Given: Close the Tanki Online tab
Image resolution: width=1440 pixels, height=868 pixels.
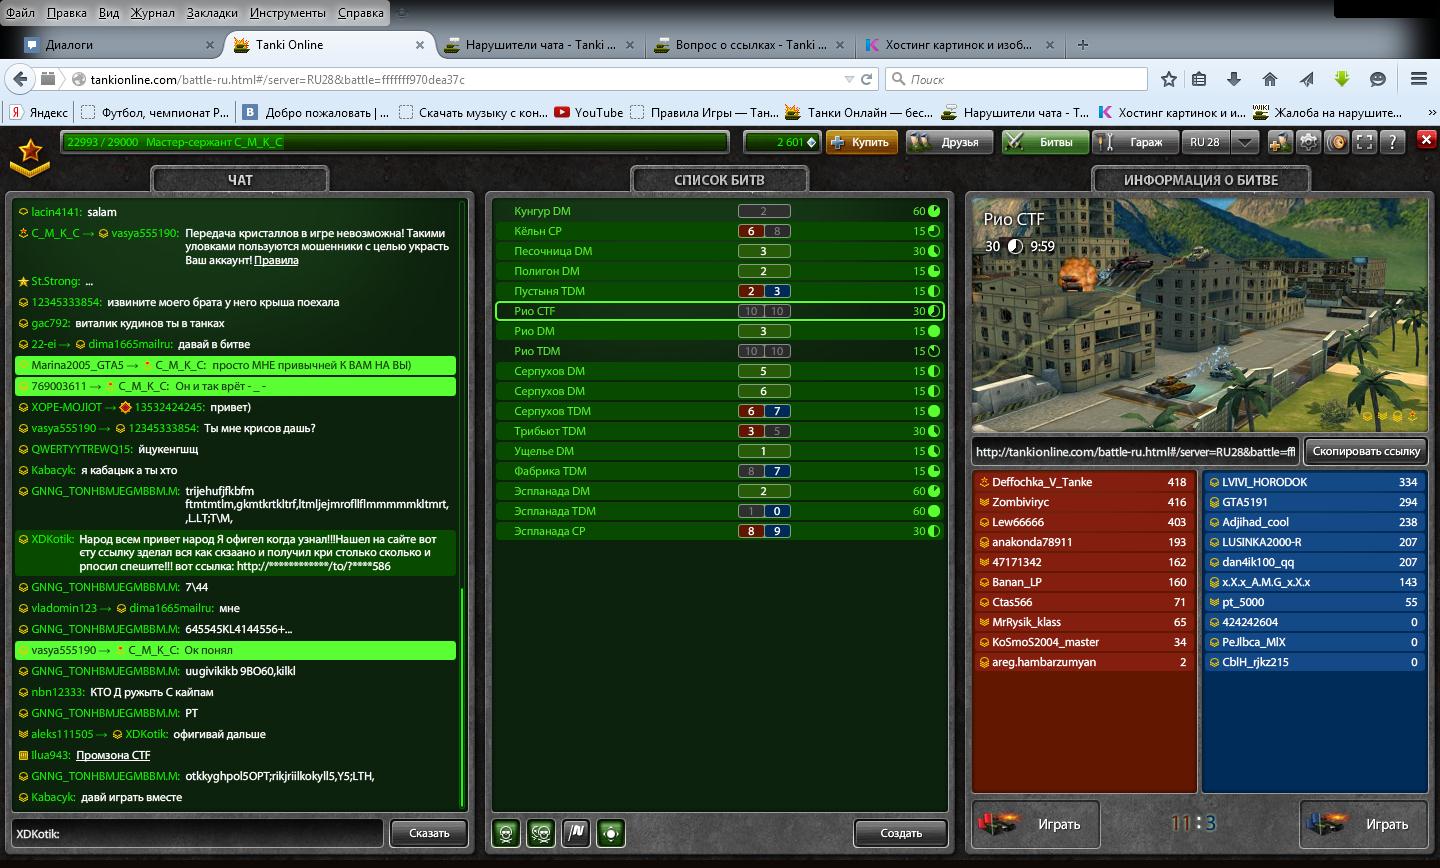Looking at the screenshot, I should coord(421,44).
